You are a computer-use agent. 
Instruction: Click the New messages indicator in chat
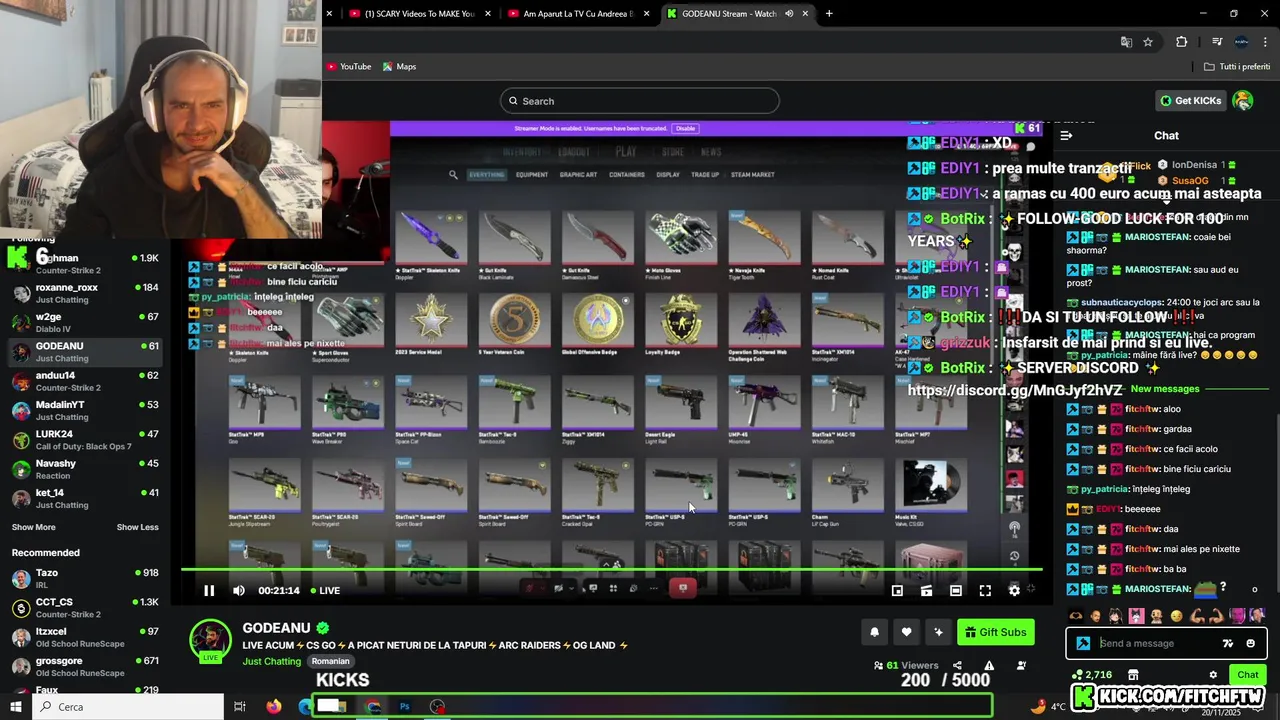click(1164, 389)
